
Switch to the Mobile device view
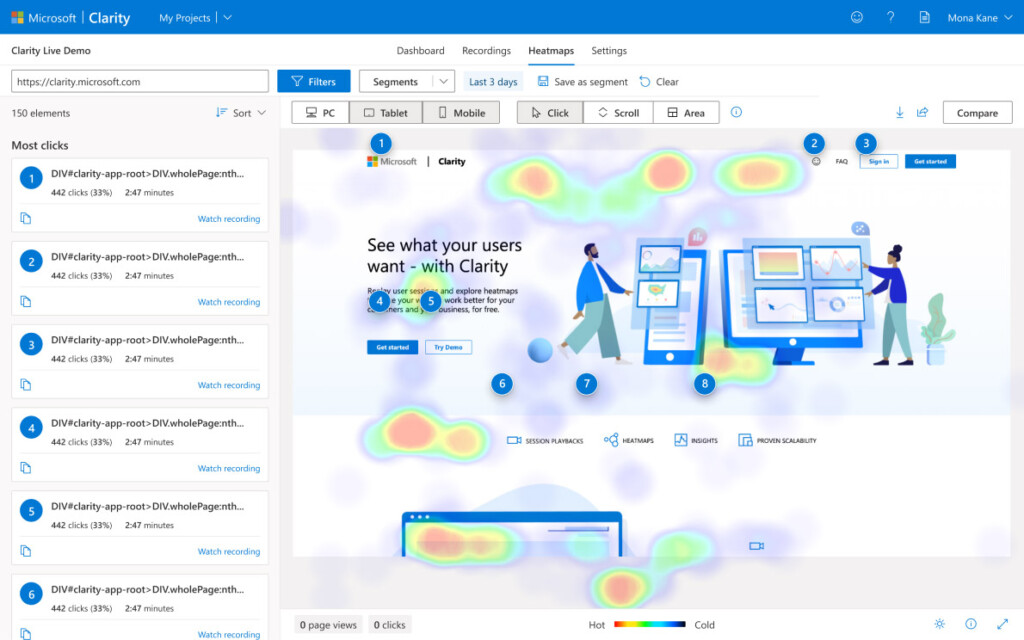pos(461,112)
